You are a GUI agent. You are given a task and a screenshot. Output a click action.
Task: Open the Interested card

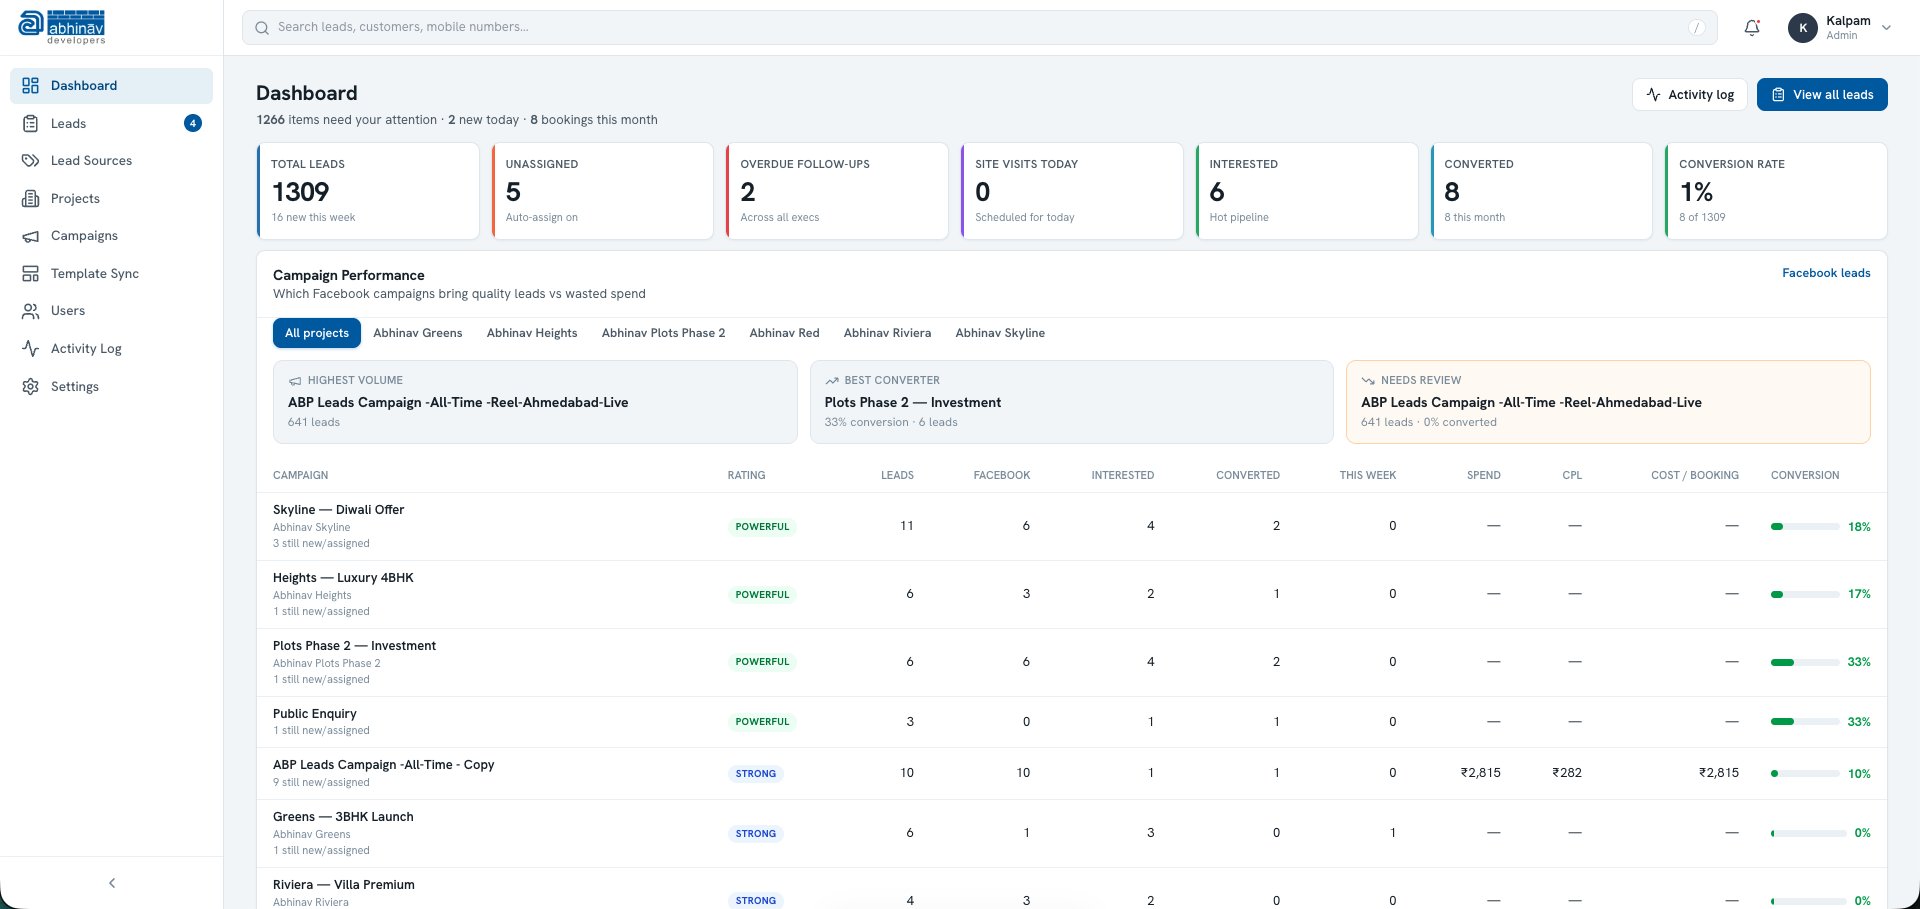tap(1307, 191)
